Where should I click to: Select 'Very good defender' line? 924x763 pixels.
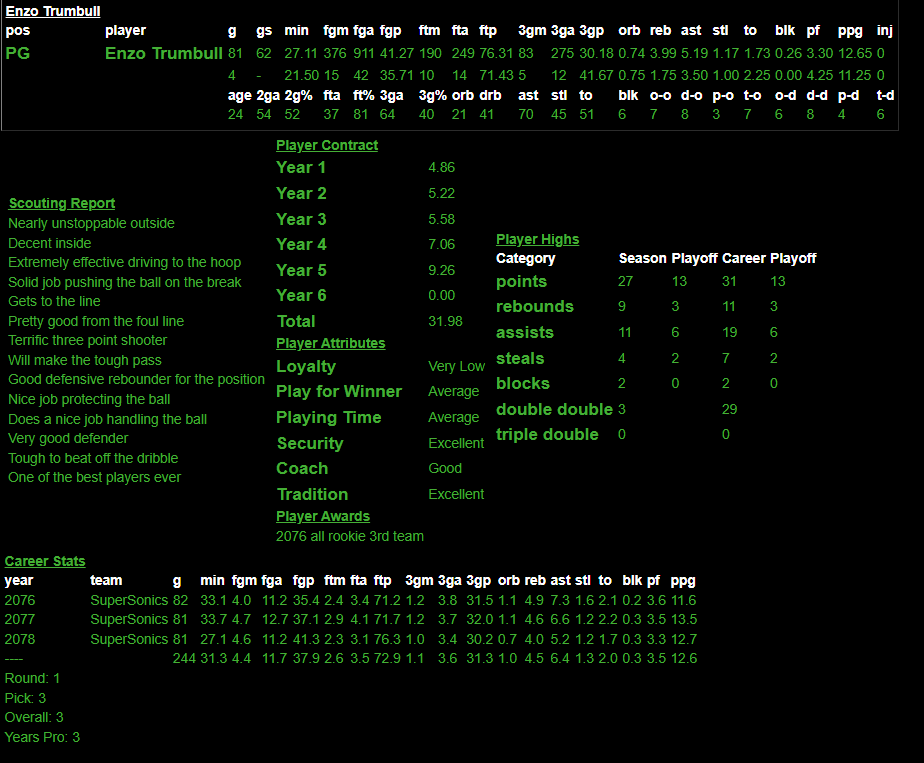(x=68, y=438)
